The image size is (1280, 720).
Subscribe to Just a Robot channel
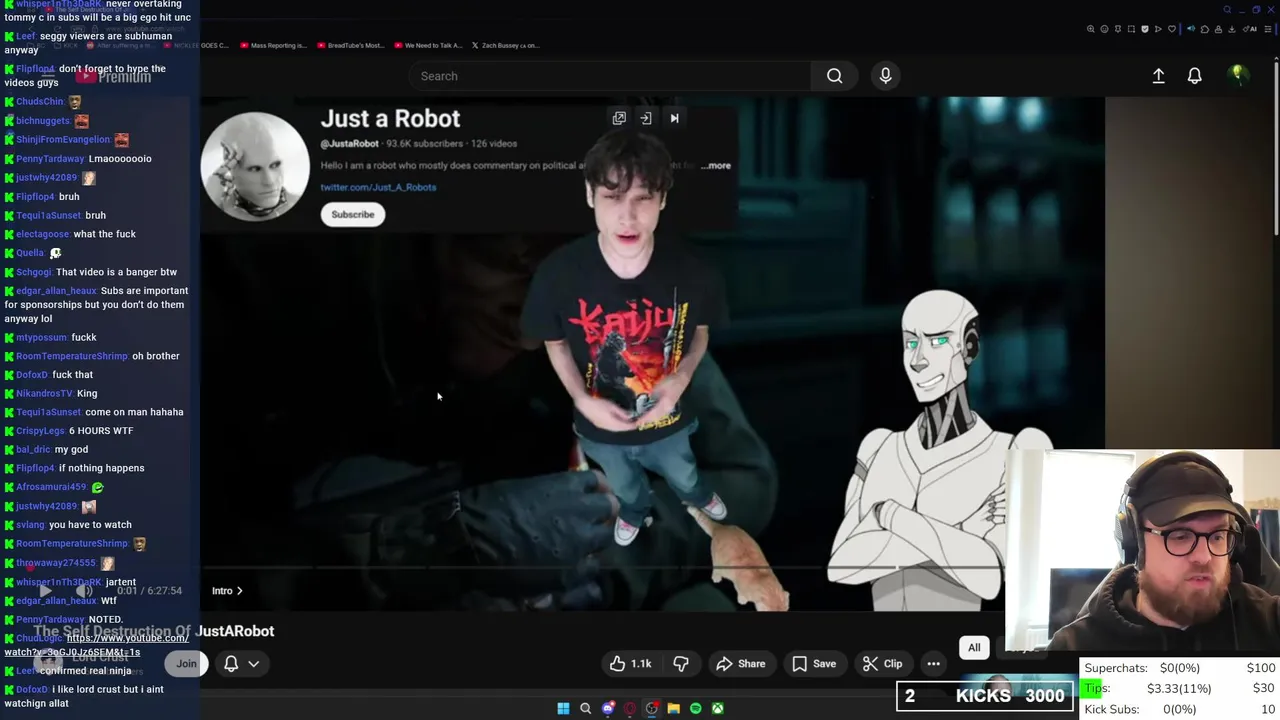352,214
